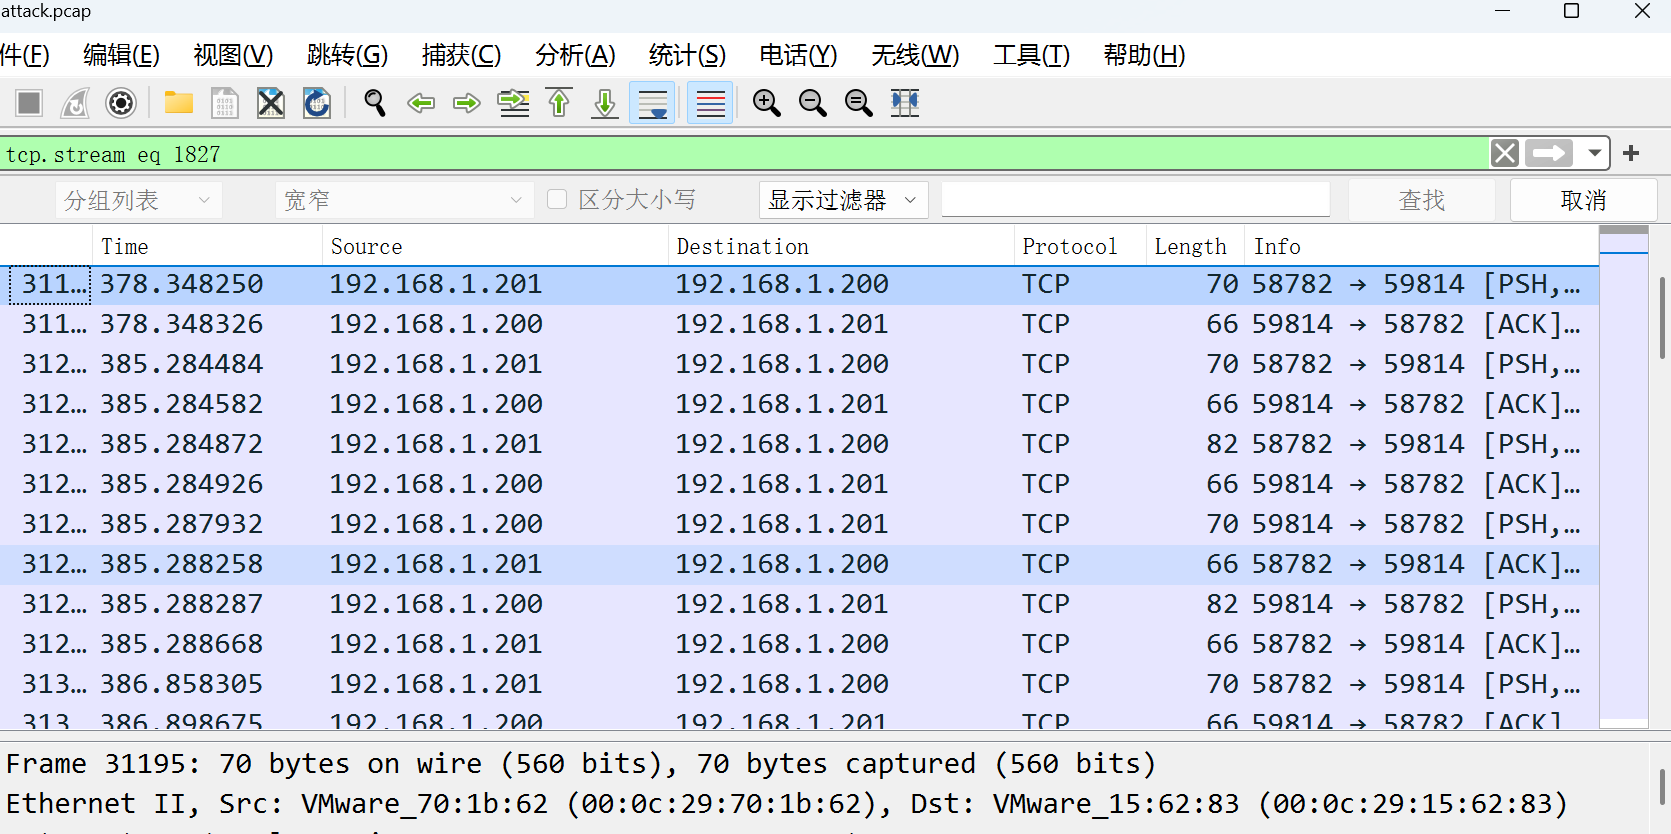Expand the display filter history dropdown
The image size is (1671, 834).
coord(1594,153)
